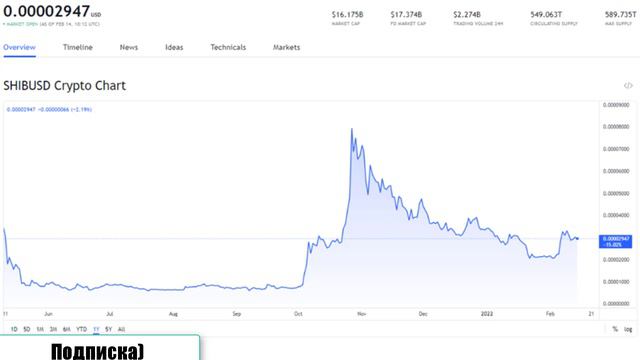The image size is (640, 360).
Task: Toggle log scale on the chart
Action: 628,329
